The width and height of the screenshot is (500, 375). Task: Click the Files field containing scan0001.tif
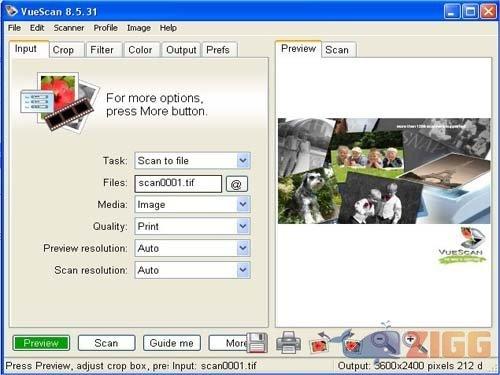(178, 184)
